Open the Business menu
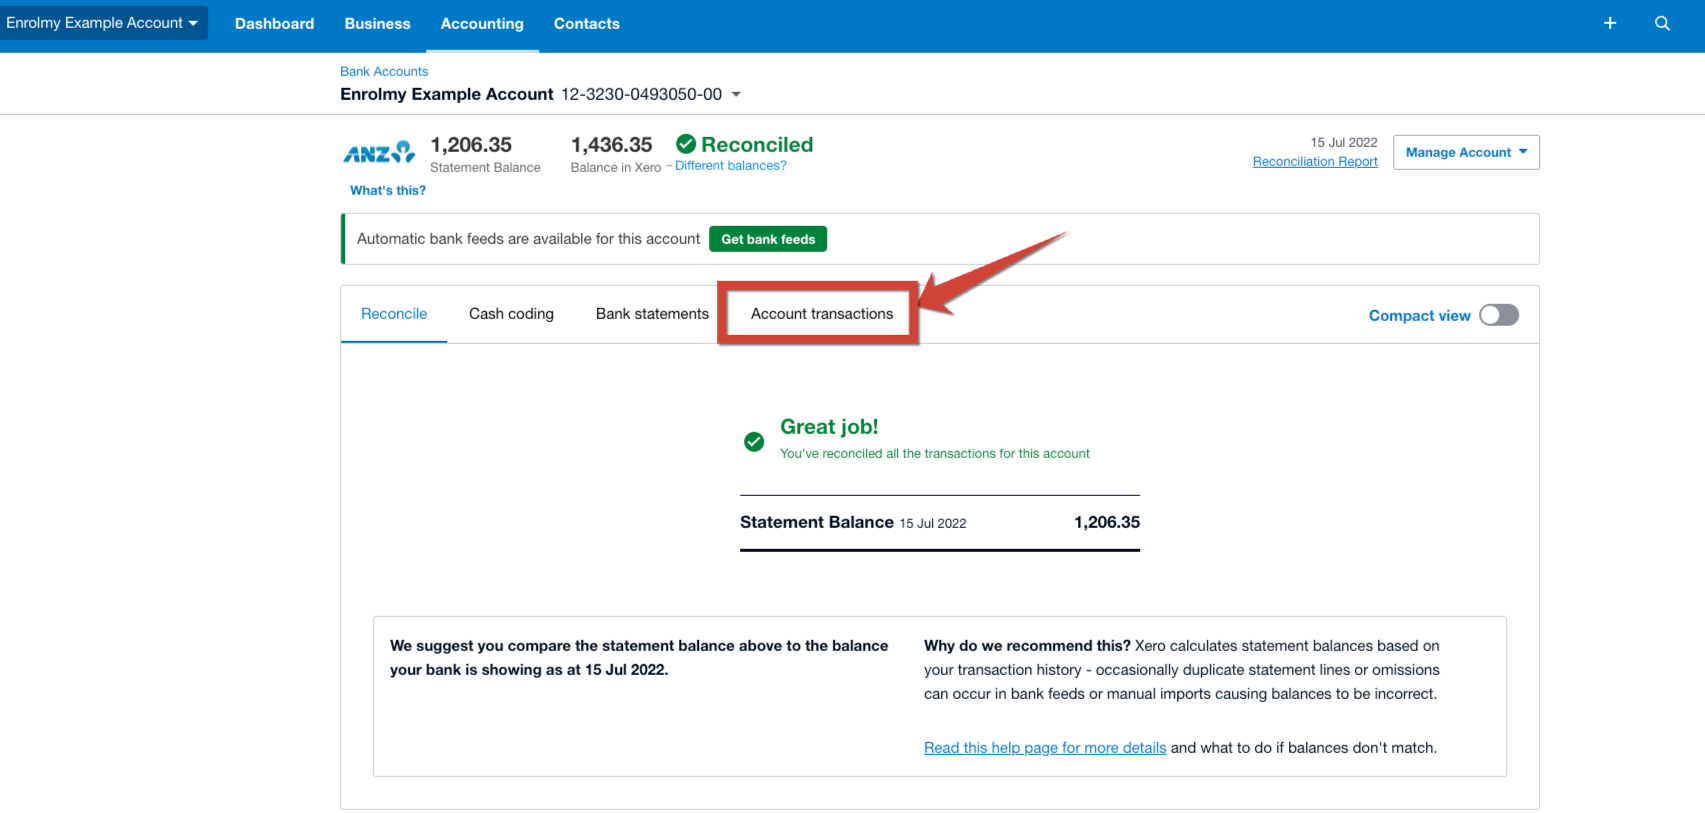The width and height of the screenshot is (1705, 813). (377, 24)
